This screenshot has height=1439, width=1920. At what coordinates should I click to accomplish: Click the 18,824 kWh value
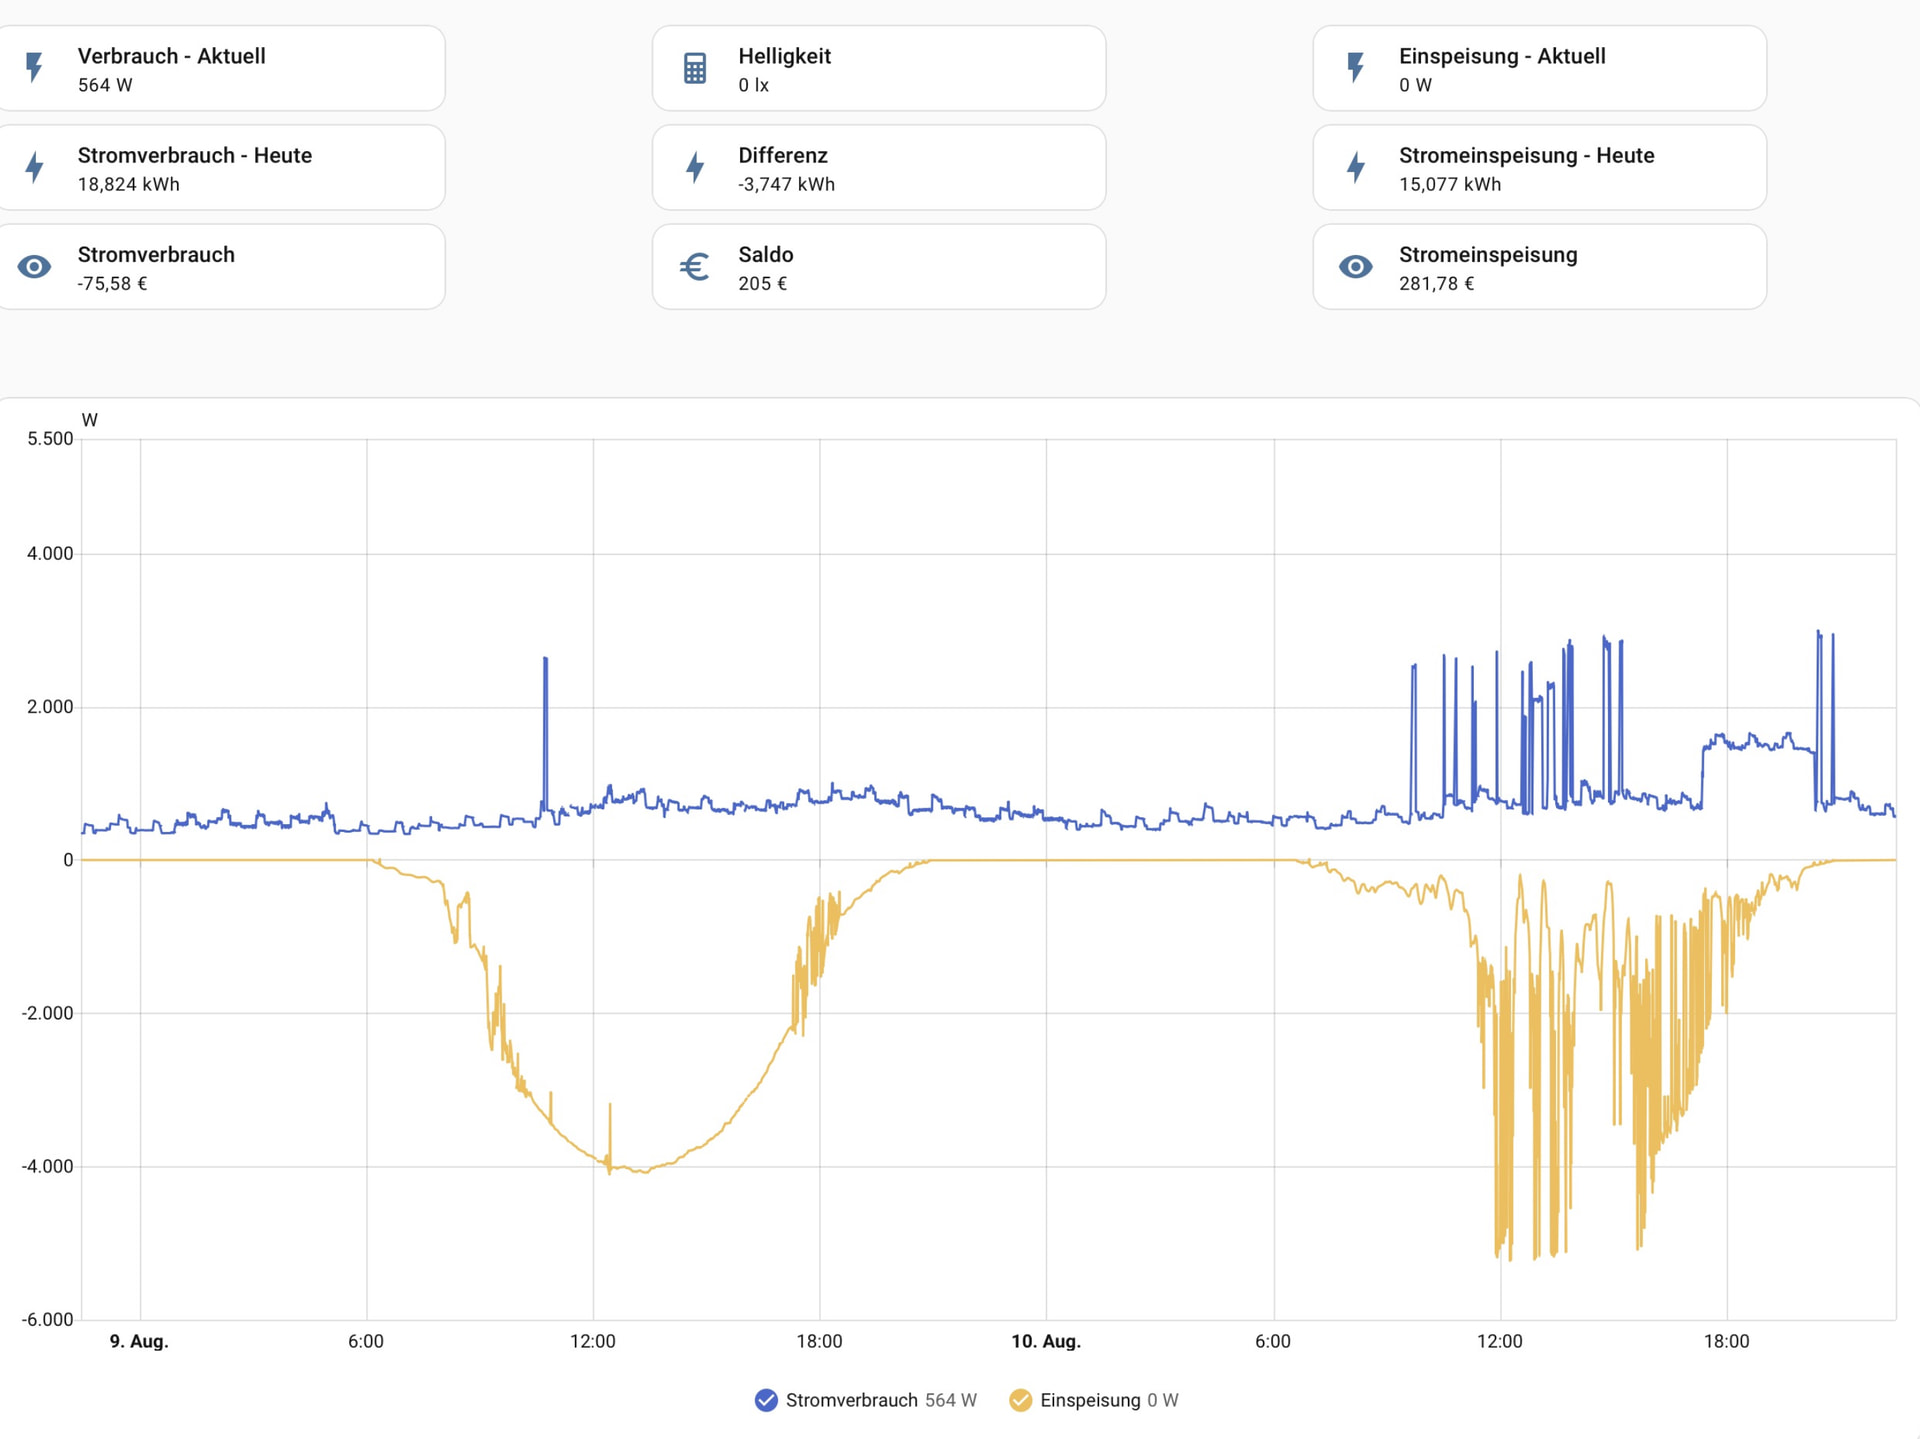pyautogui.click(x=129, y=184)
